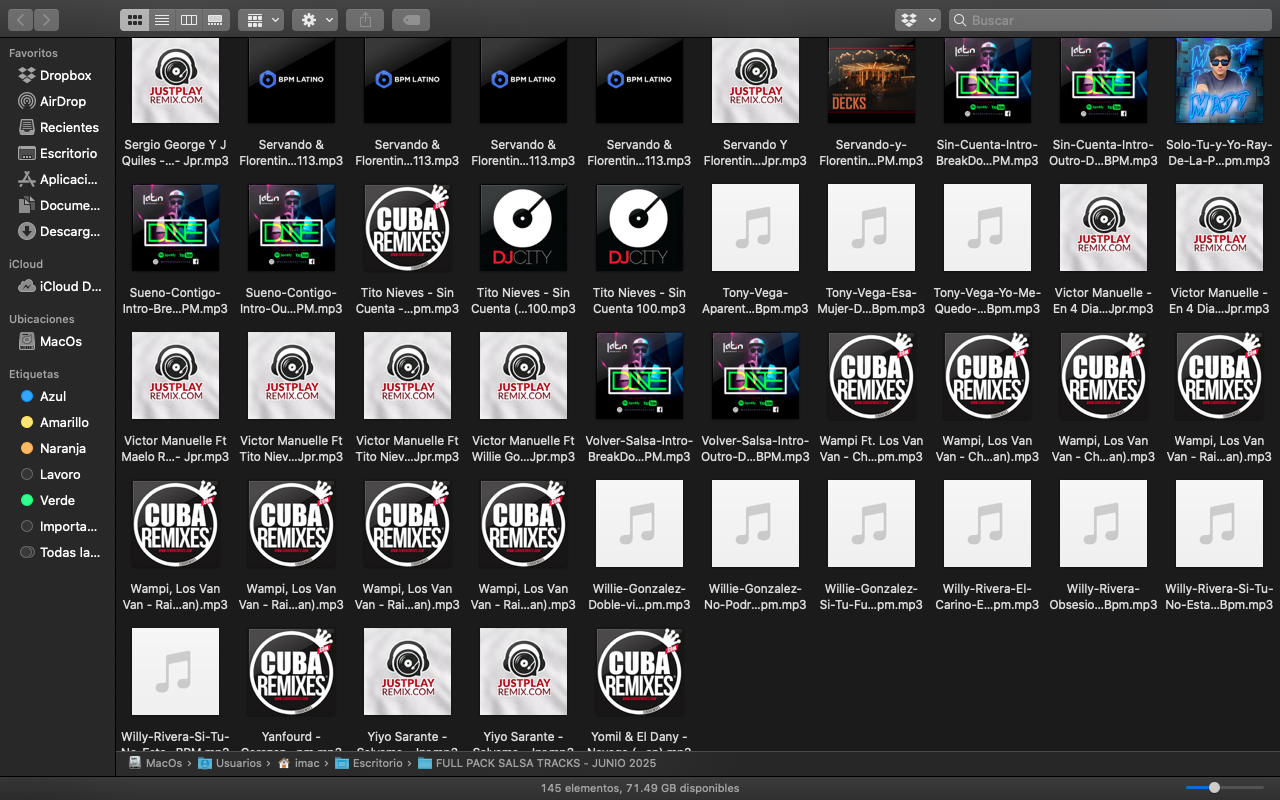Switch to gallery view mode
Image resolution: width=1280 pixels, height=800 pixels.
[x=215, y=20]
